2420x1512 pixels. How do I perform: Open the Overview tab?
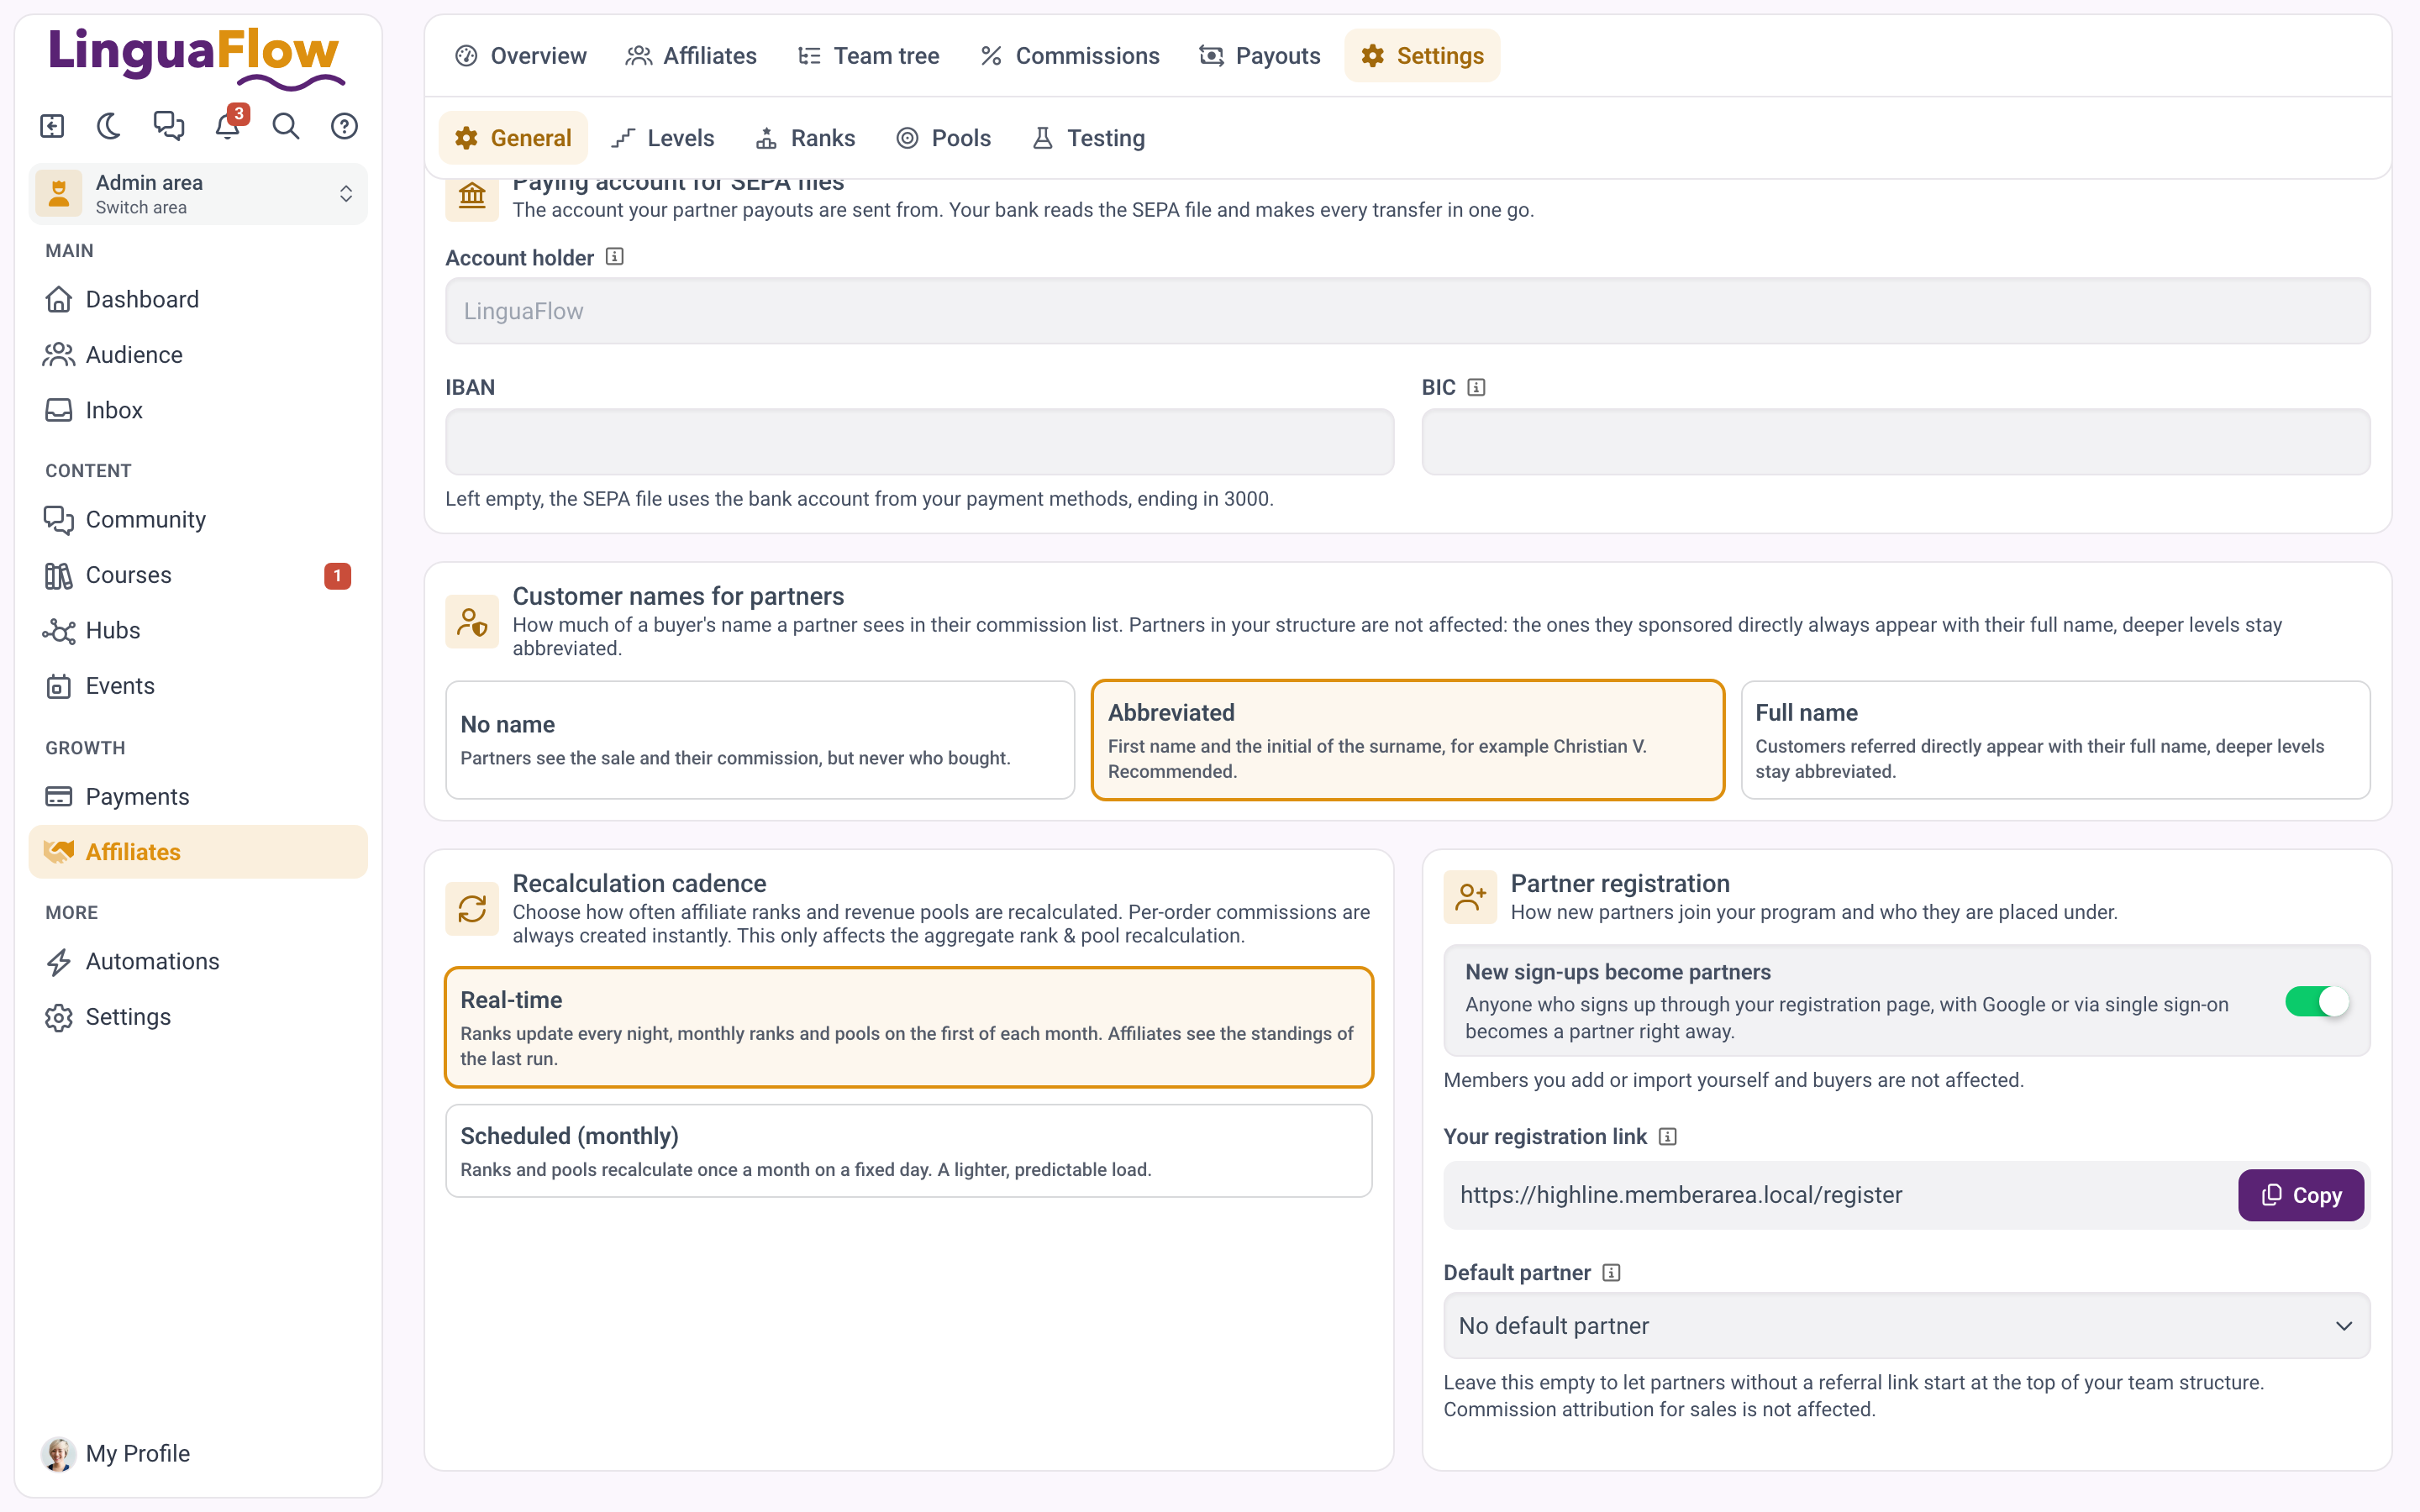[521, 56]
